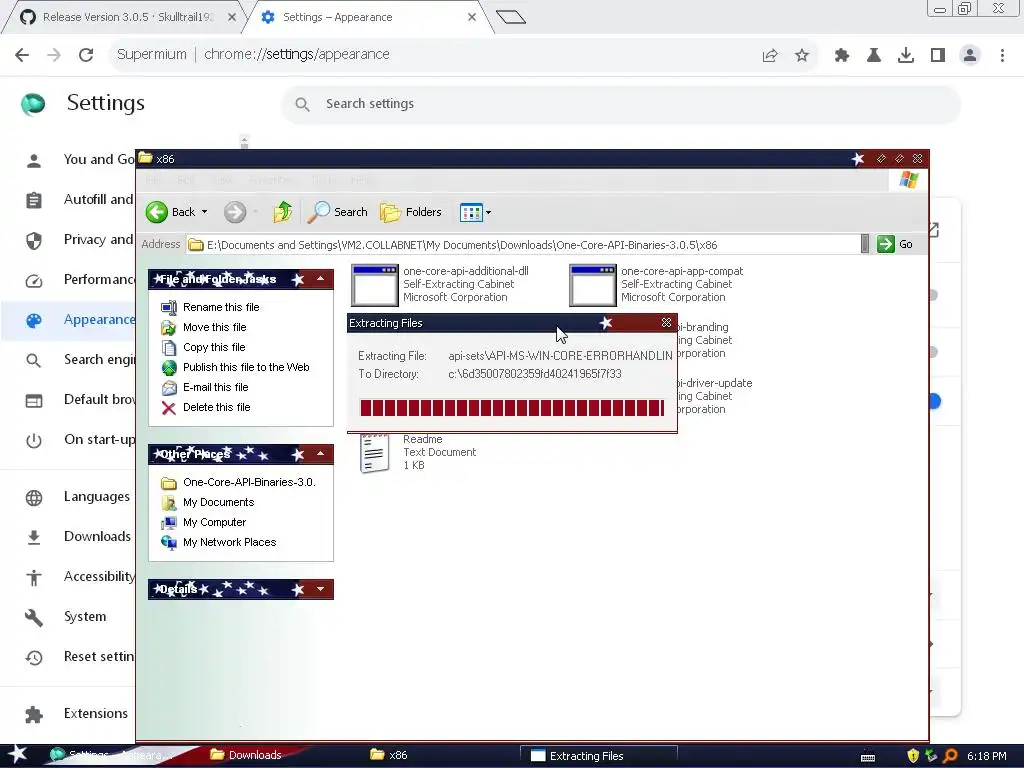This screenshot has height=768, width=1024.
Task: Click the Chrome back navigation arrow
Action: pyautogui.click(x=22, y=55)
